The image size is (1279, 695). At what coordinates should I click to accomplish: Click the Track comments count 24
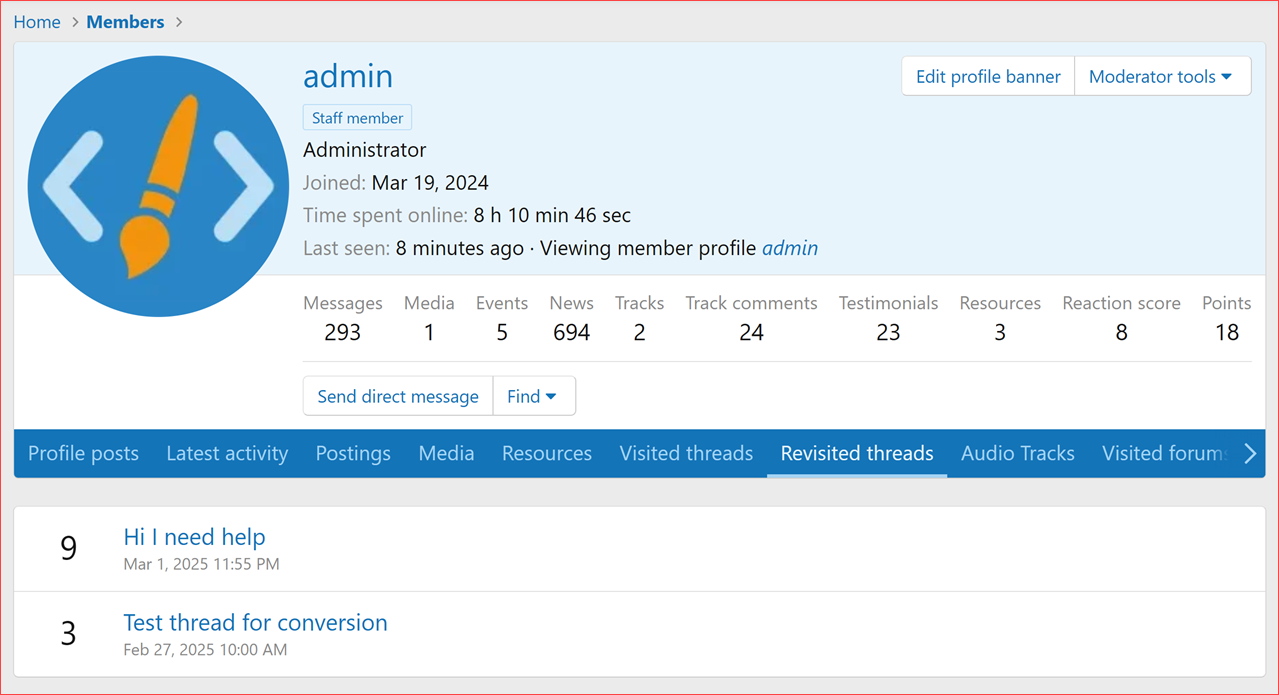[x=751, y=333]
